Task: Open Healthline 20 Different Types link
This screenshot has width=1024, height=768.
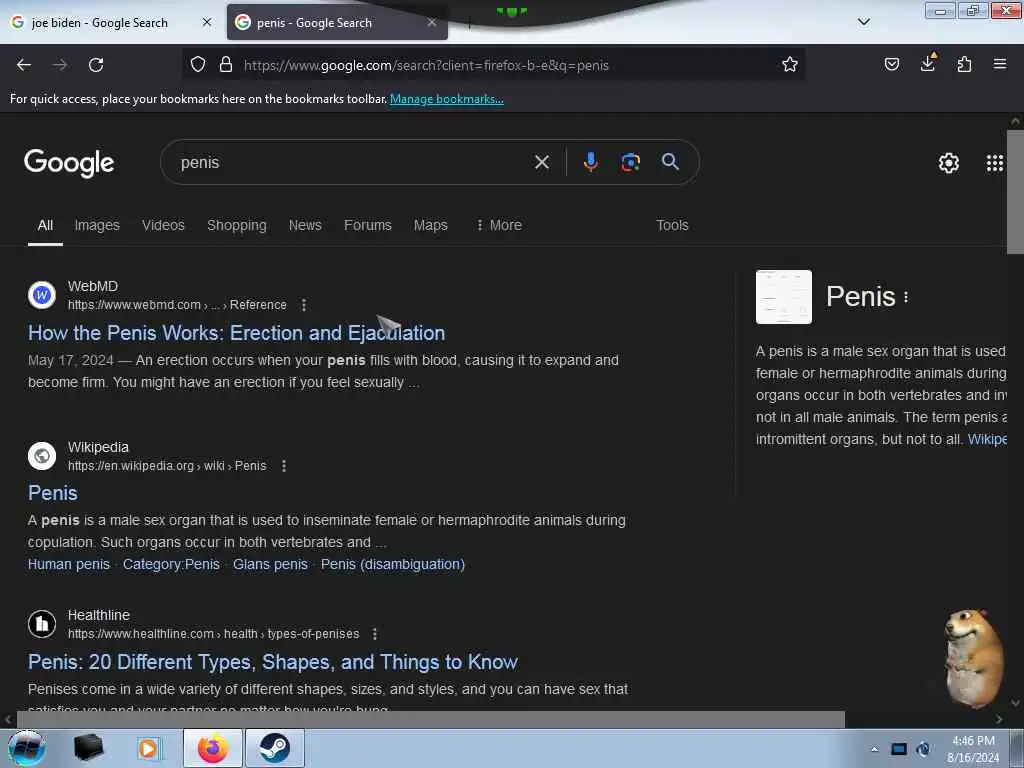Action: (x=272, y=662)
